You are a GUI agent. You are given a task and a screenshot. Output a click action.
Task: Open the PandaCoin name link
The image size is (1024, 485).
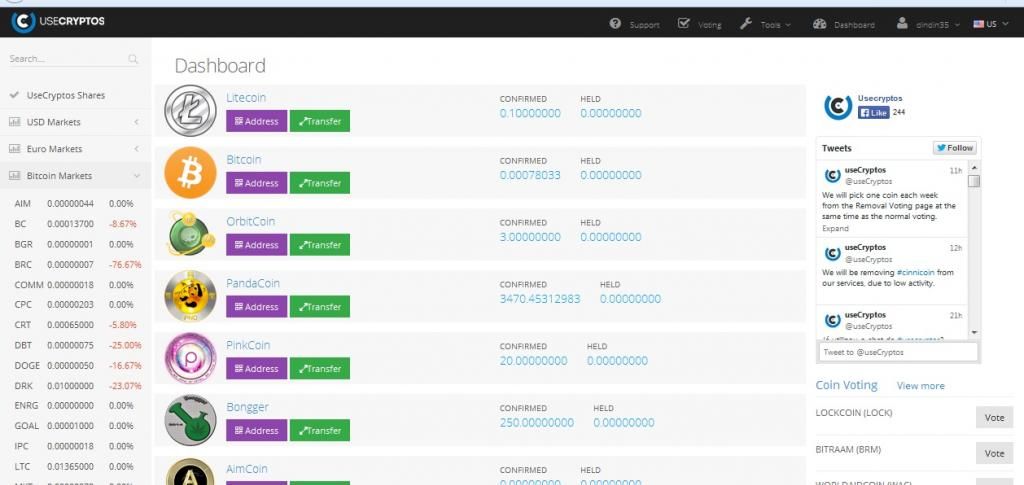click(x=253, y=283)
